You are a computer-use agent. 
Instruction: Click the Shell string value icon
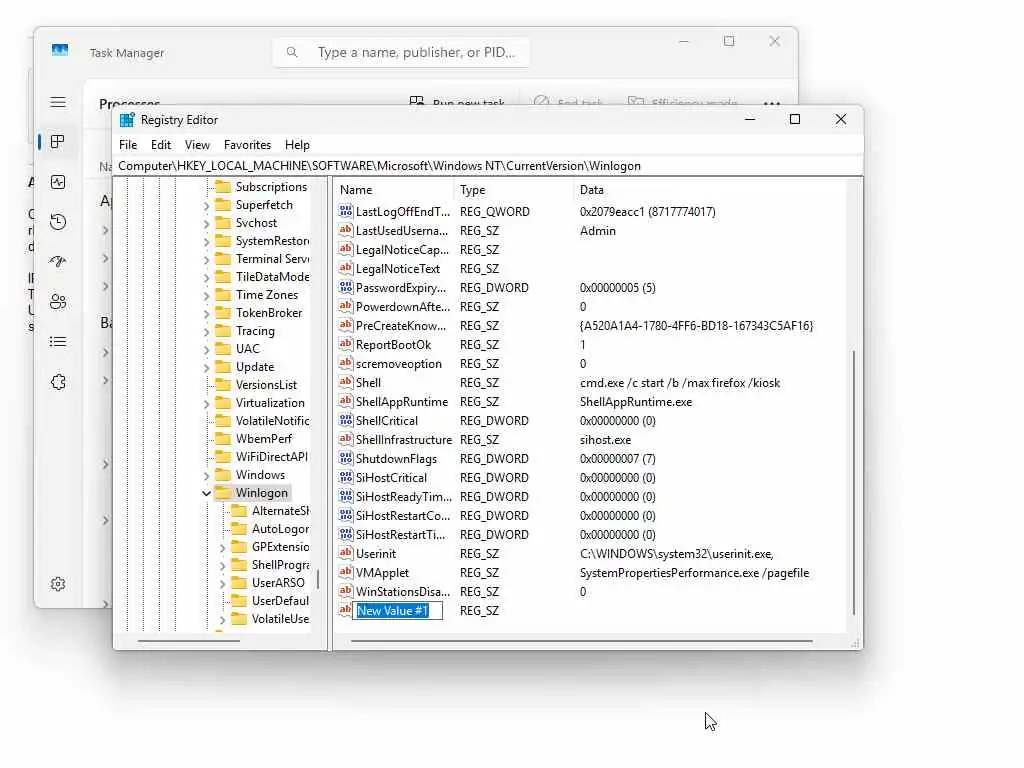(x=345, y=382)
